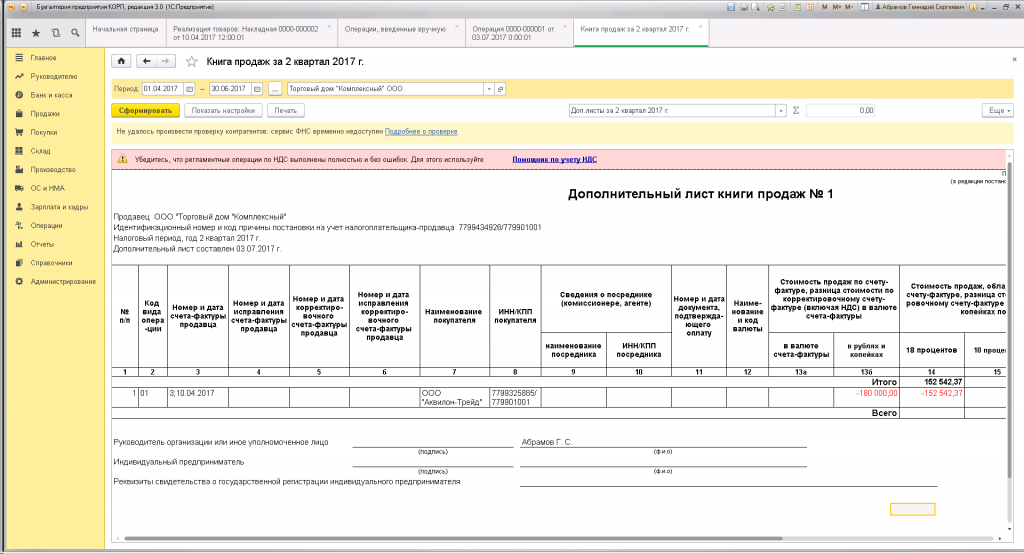Image resolution: width=1024 pixels, height=554 pixels.
Task: Click the calendar icon in title bar
Action: tap(810, 7)
